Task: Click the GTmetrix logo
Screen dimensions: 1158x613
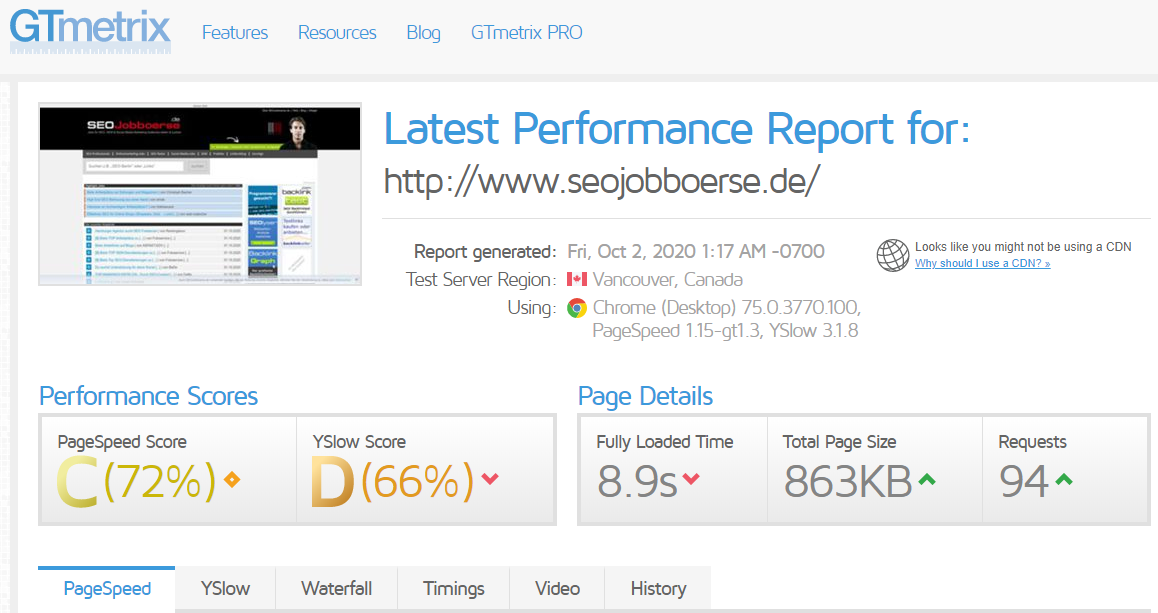Action: click(90, 31)
